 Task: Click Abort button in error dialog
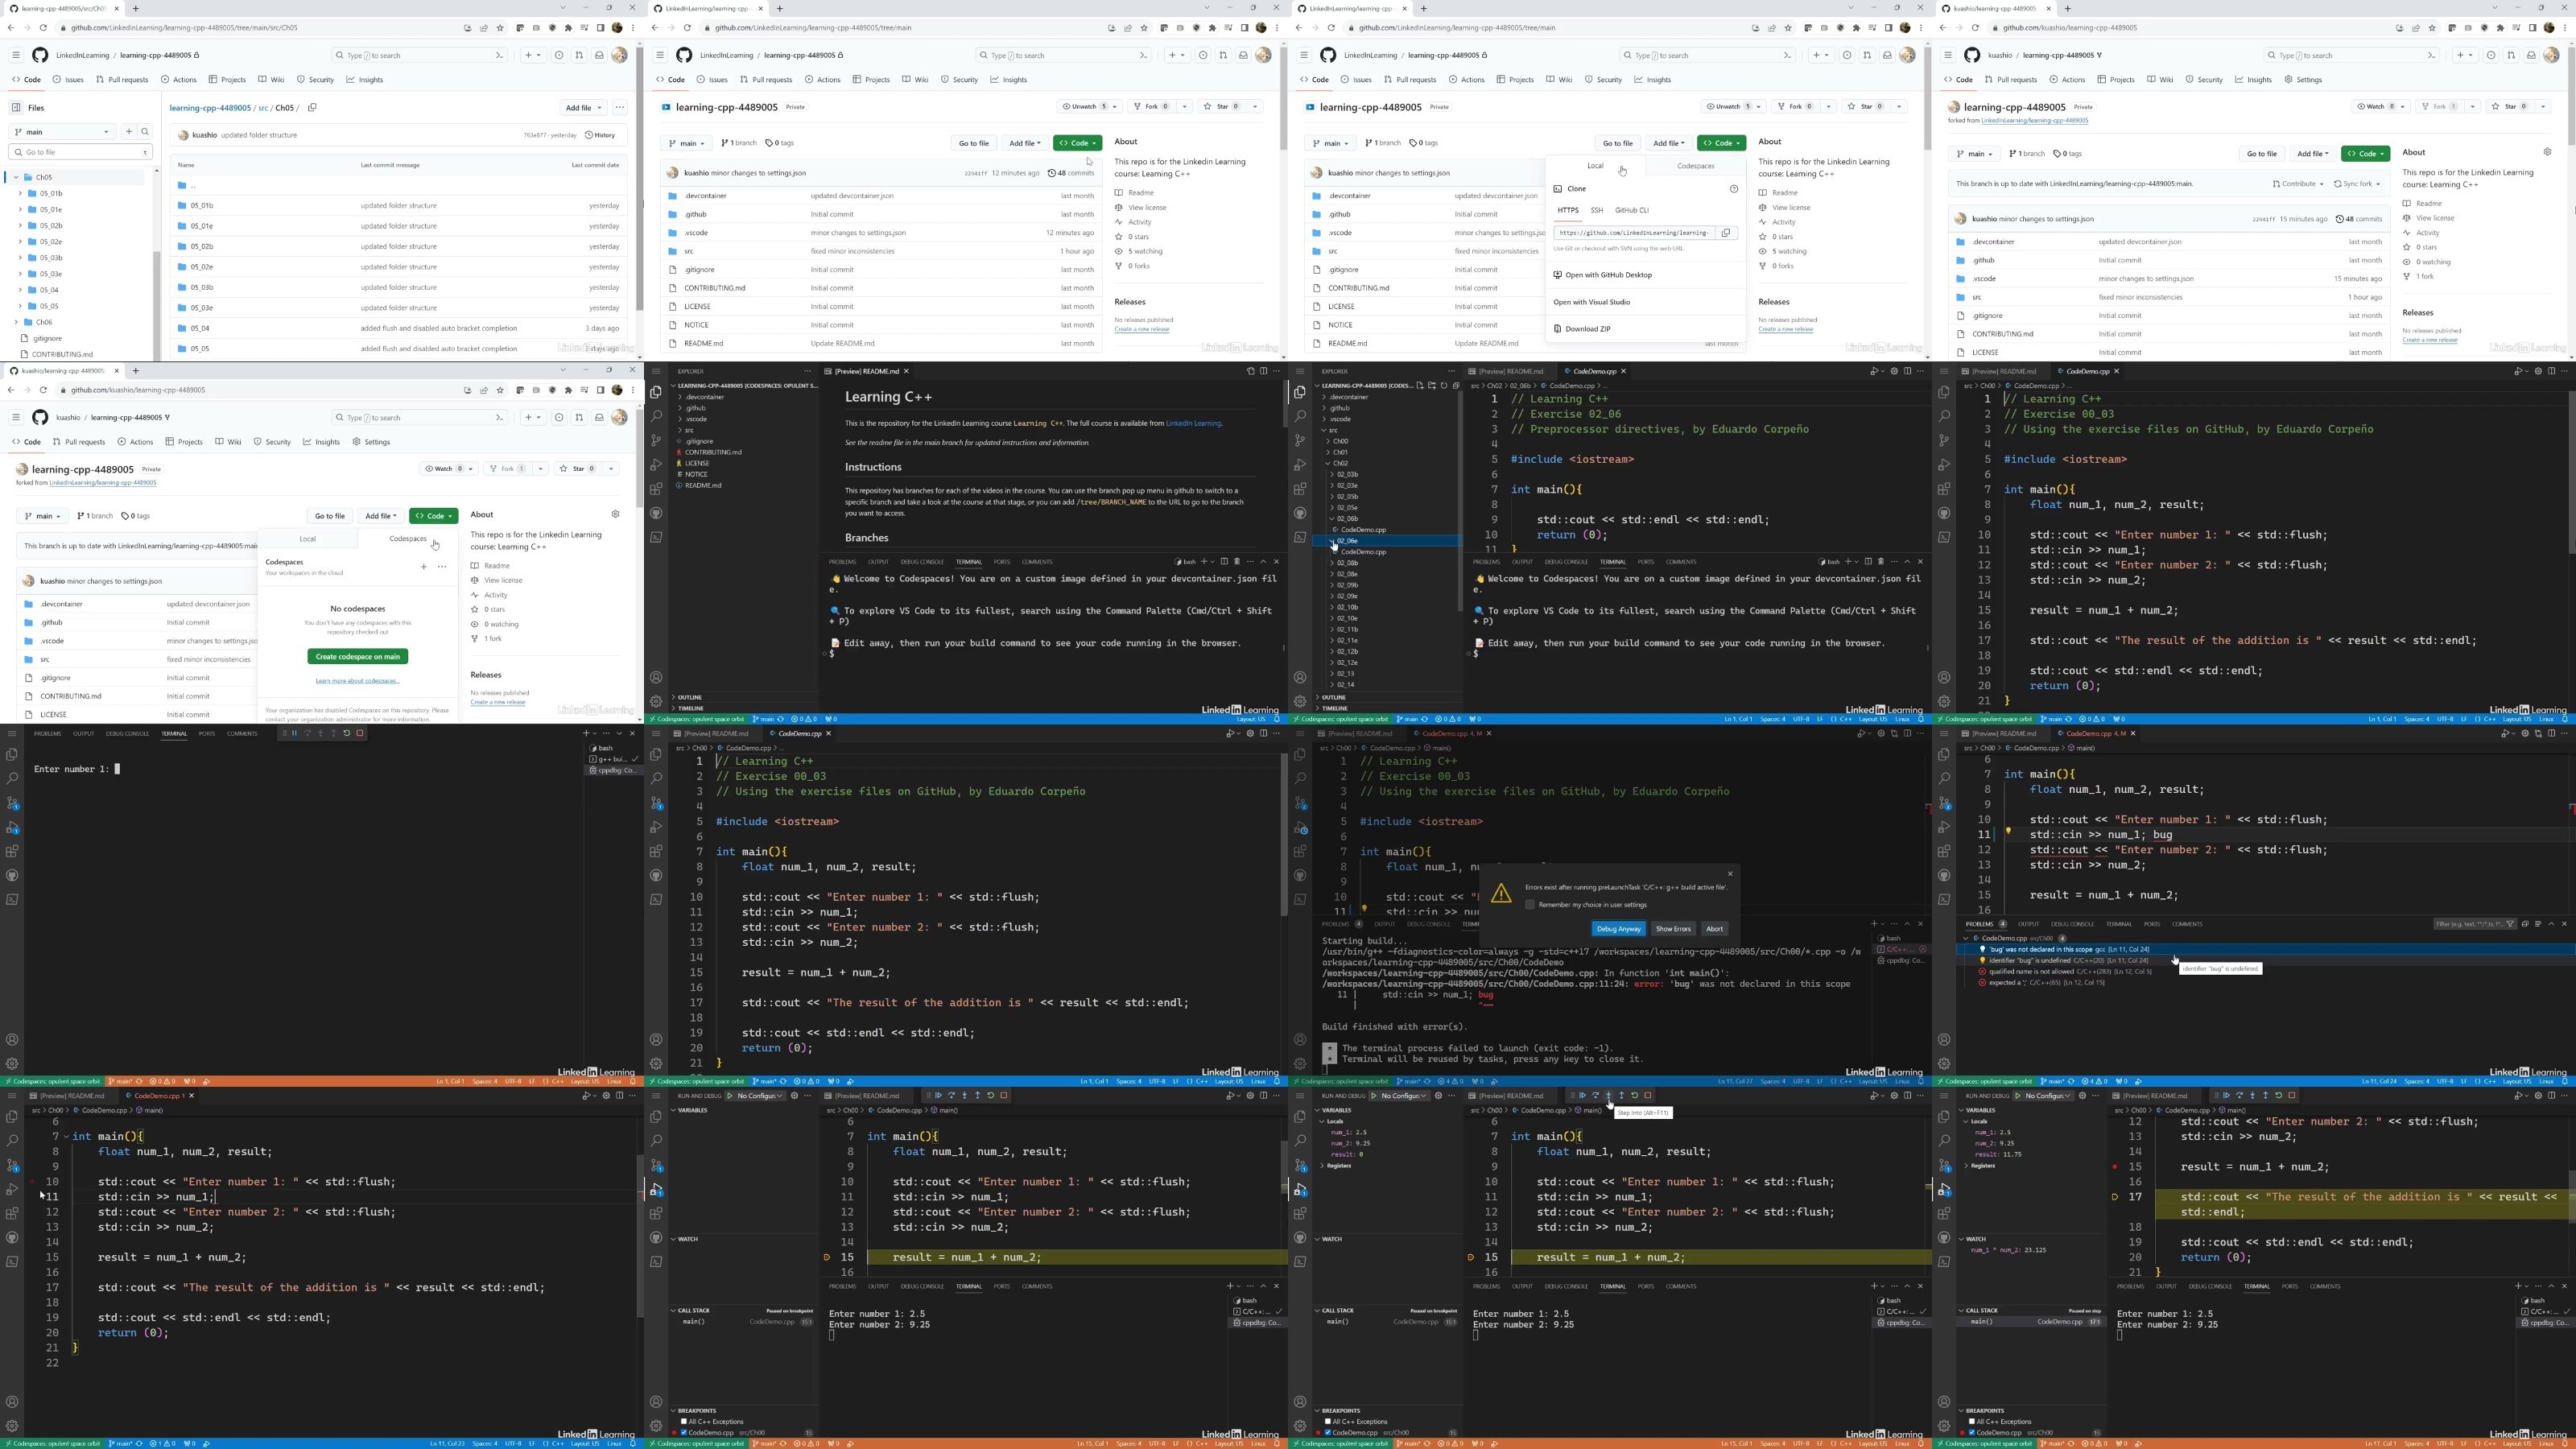(1714, 929)
